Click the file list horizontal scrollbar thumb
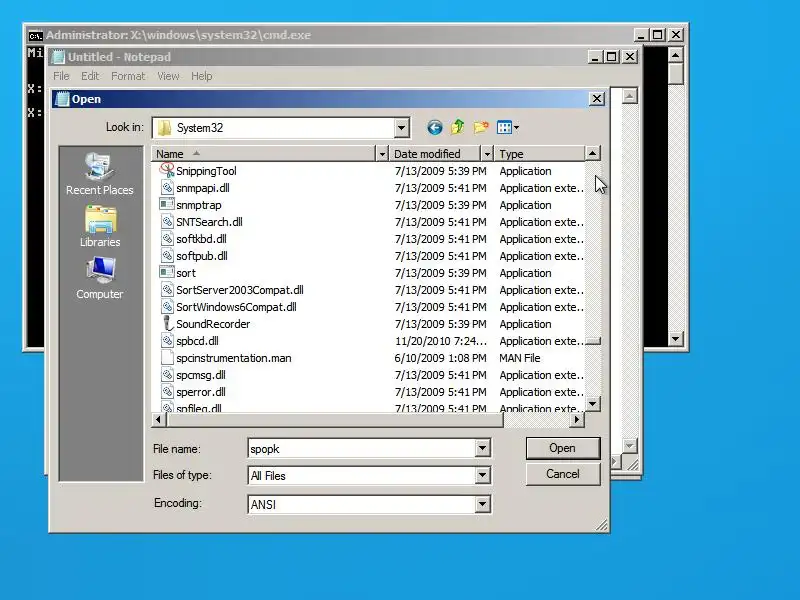 [334, 419]
